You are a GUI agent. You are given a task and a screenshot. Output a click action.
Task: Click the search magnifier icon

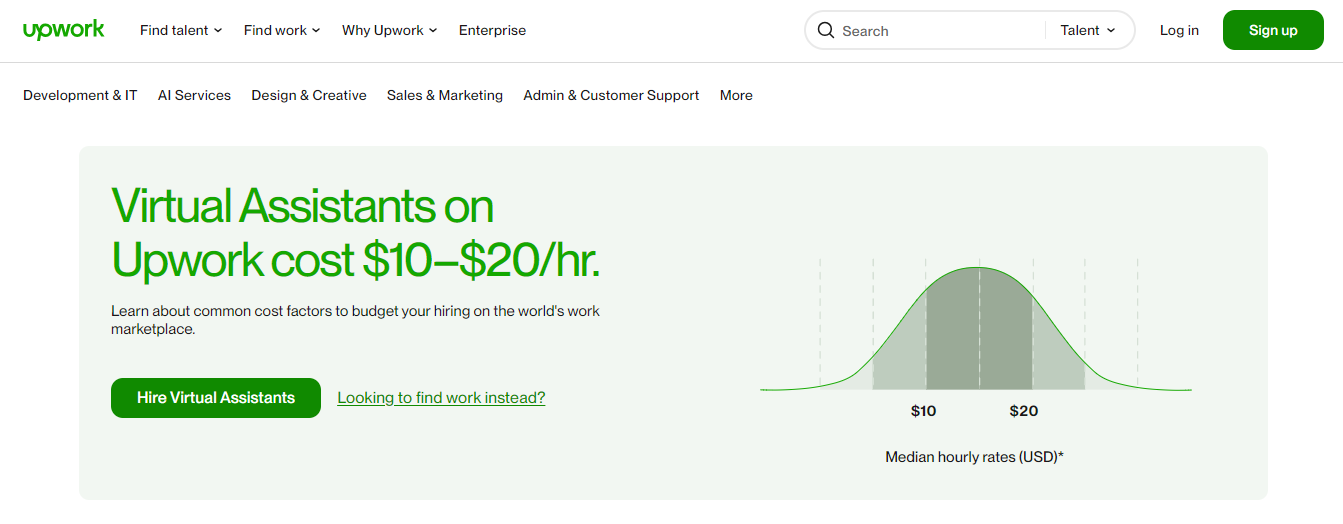(x=826, y=30)
